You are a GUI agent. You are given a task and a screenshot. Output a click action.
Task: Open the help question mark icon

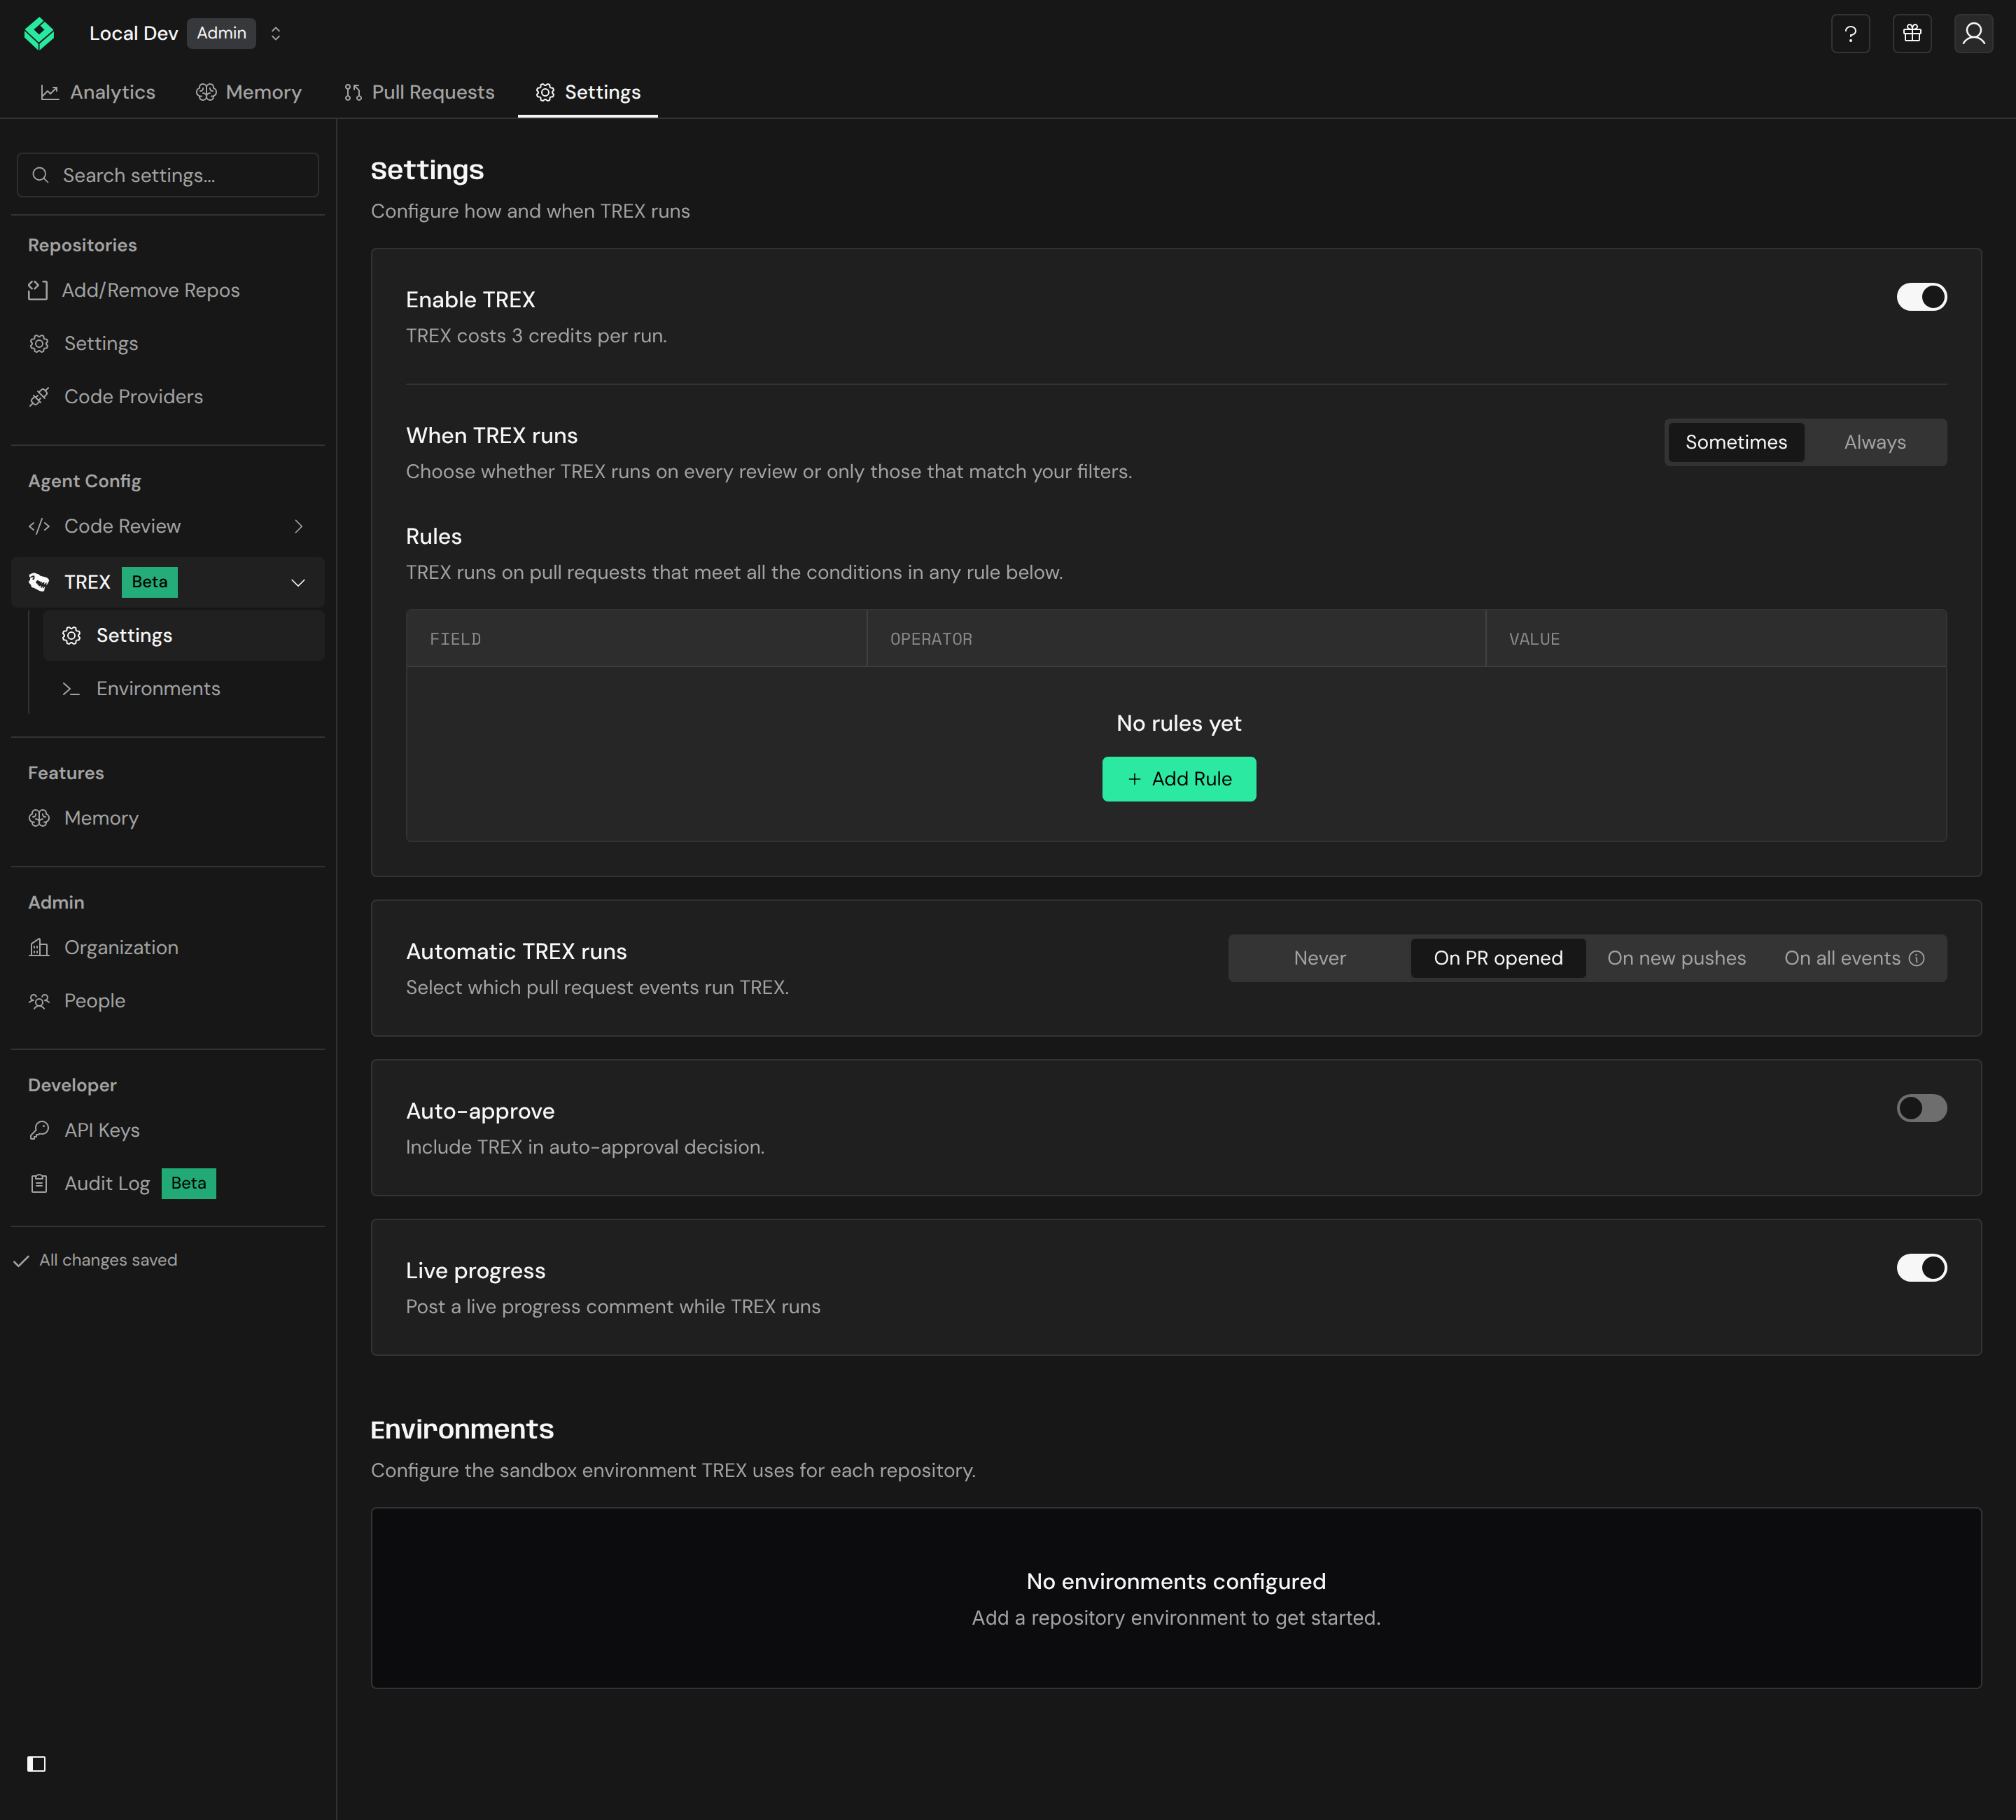(x=1850, y=34)
